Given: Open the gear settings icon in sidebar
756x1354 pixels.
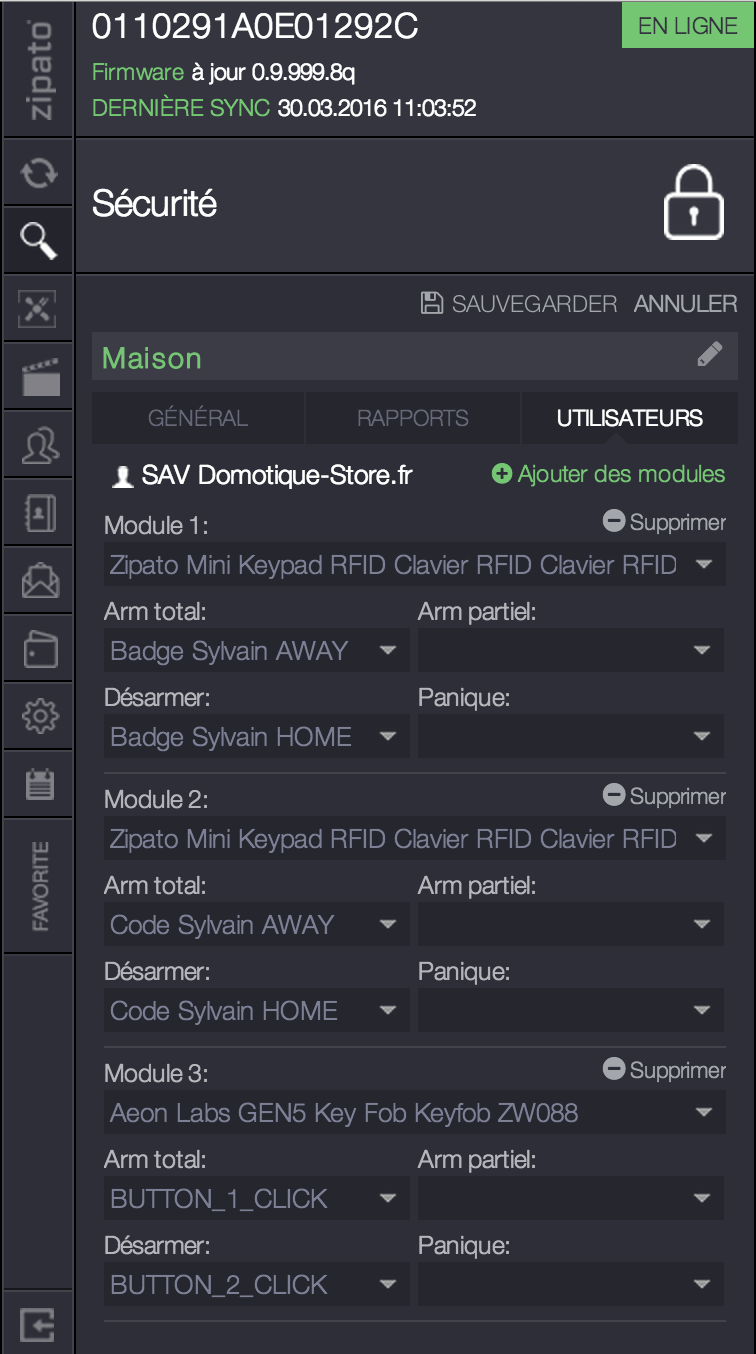Looking at the screenshot, I should [x=38, y=716].
